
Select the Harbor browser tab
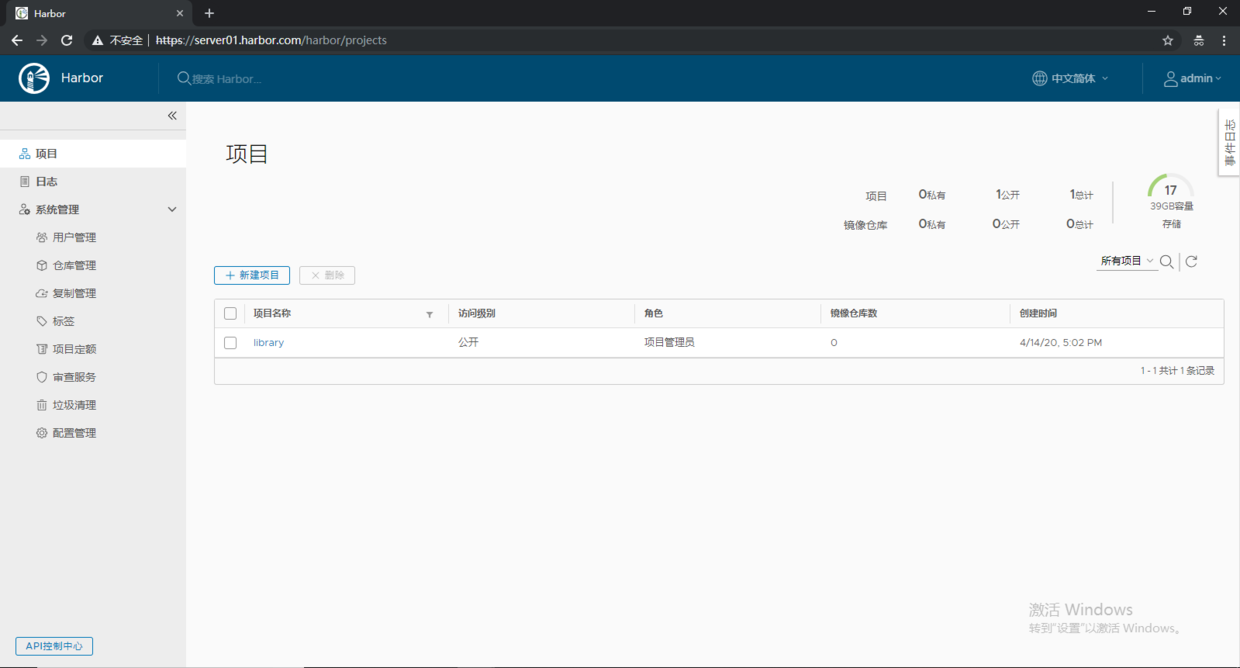point(98,13)
